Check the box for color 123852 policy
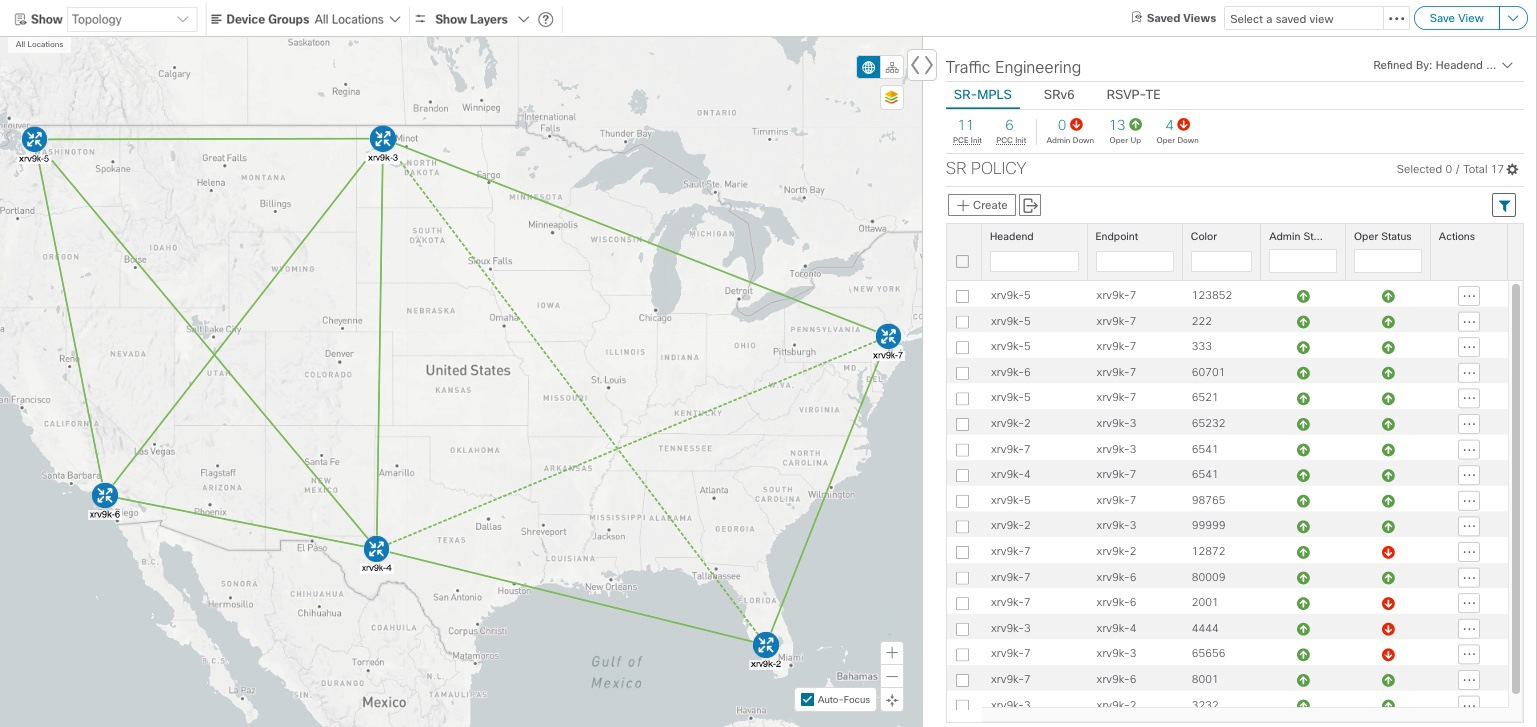 [962, 296]
